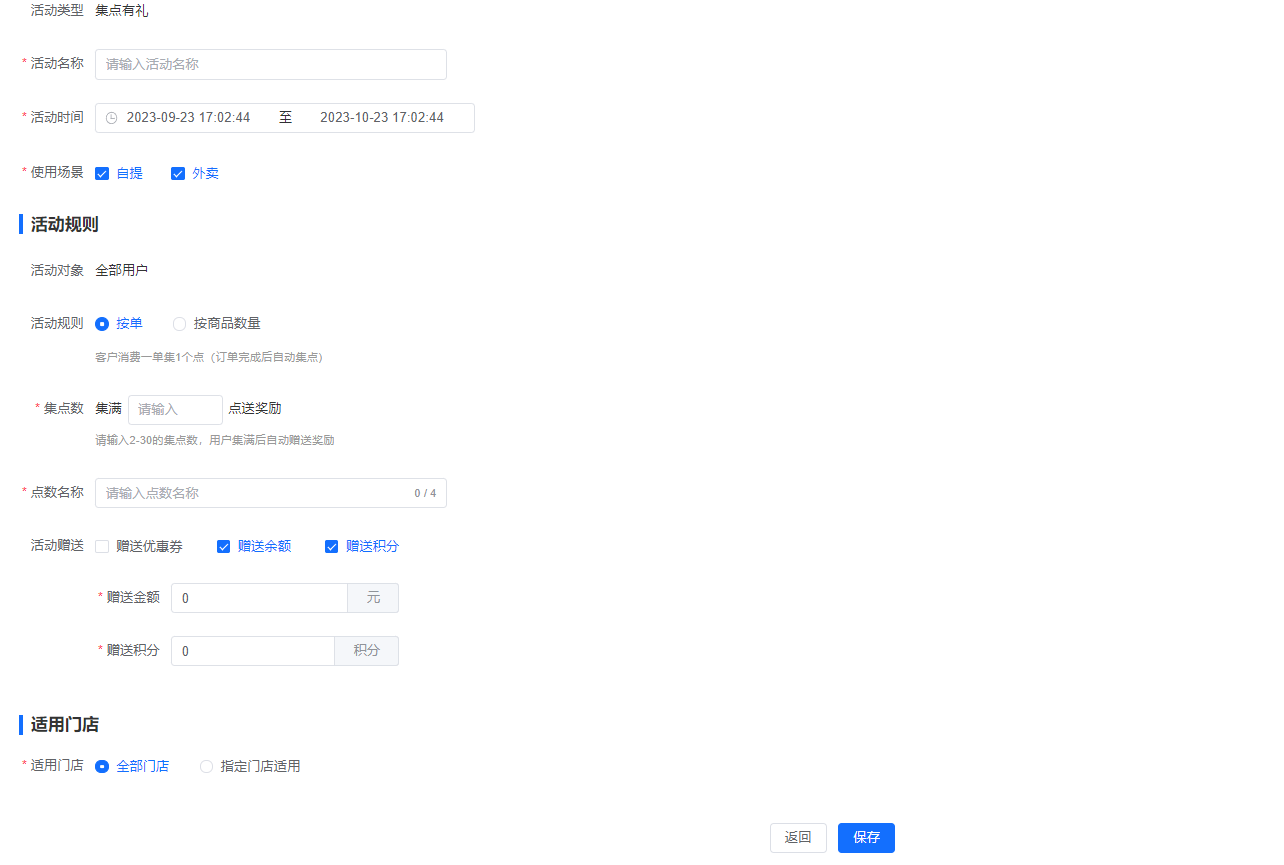Select the 全部门店 radio option
Image resolution: width=1284 pixels, height=865 pixels.
(x=102, y=767)
